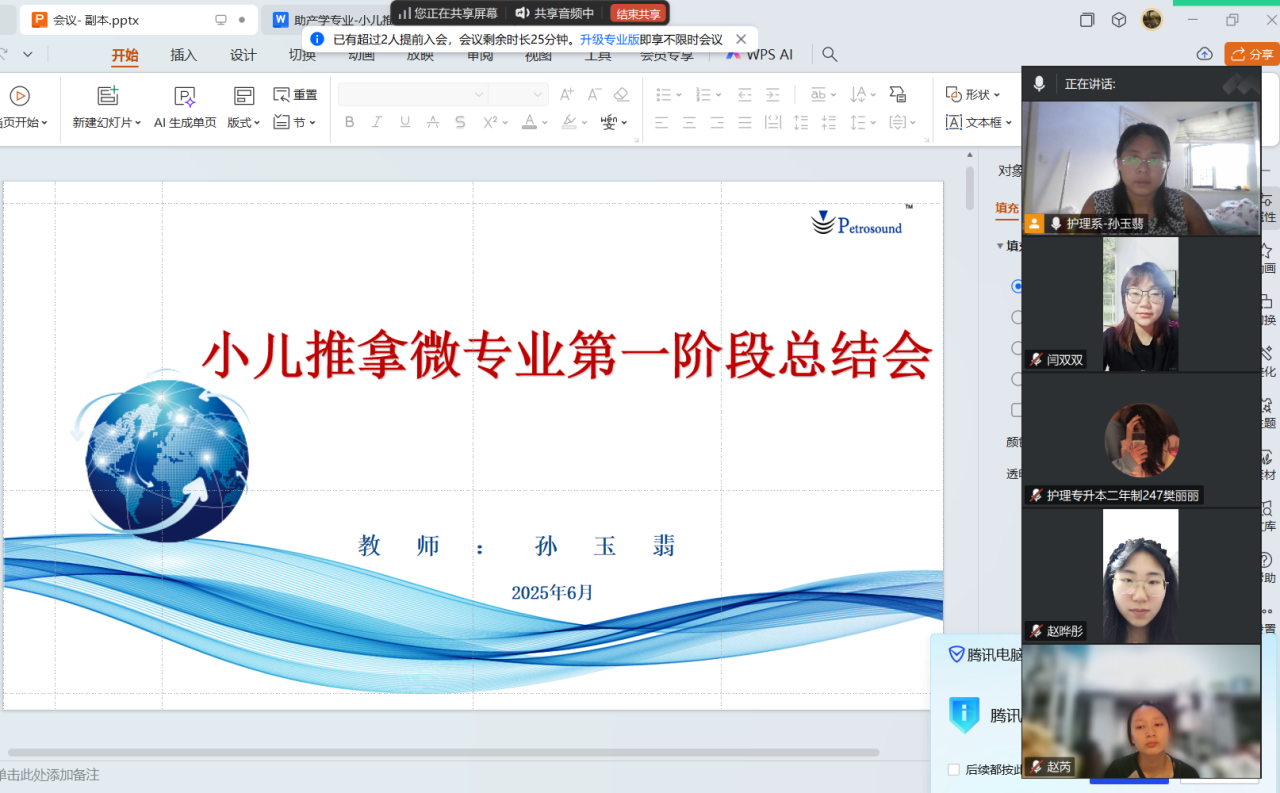This screenshot has width=1280, height=793.
Task: Open the ribbon search magnifier
Action: coord(829,55)
